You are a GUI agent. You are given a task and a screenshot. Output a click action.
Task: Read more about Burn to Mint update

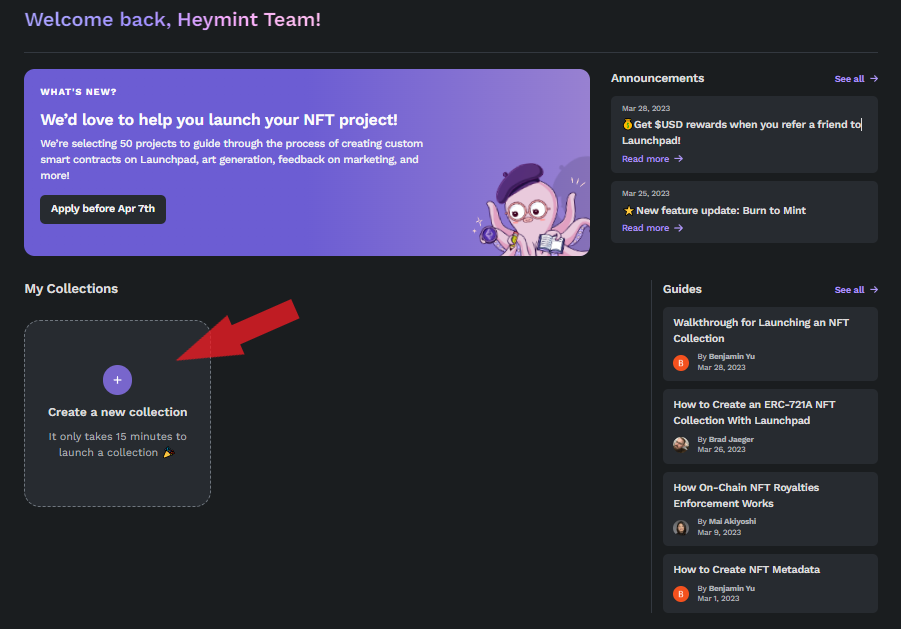click(652, 228)
